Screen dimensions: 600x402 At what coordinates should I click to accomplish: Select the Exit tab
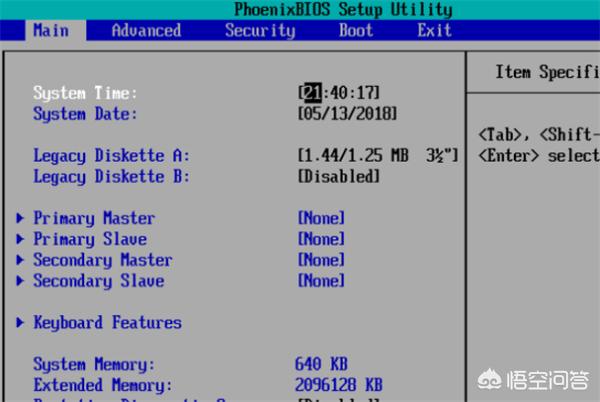click(x=434, y=30)
